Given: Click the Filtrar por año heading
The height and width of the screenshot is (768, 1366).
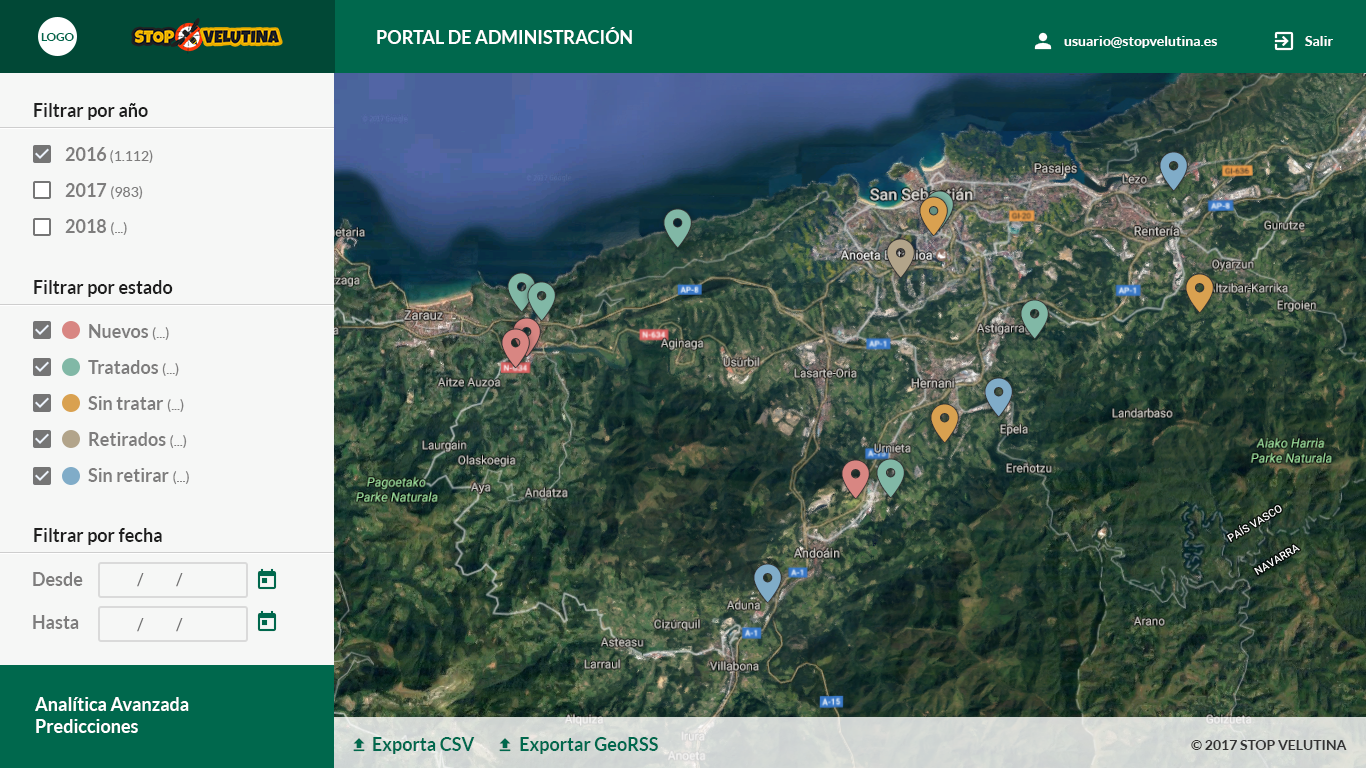Looking at the screenshot, I should pos(90,110).
